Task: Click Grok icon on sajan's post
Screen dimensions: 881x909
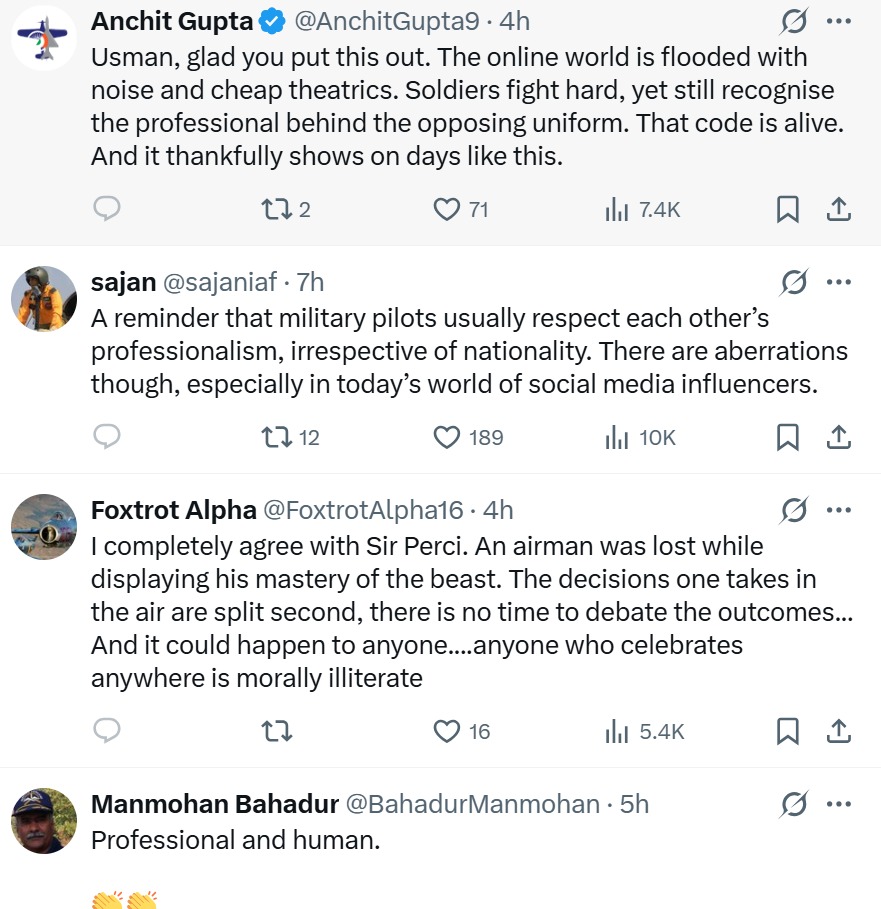Action: 794,283
